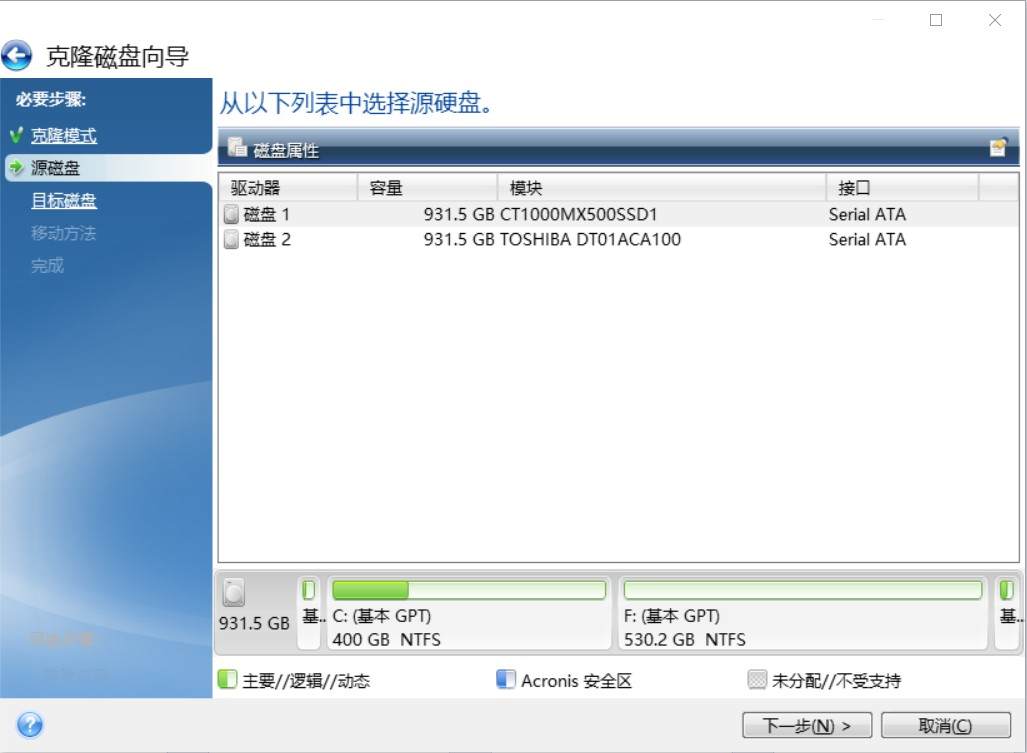1027x753 pixels.
Task: Proceed with the 下一步(N) button
Action: [805, 725]
